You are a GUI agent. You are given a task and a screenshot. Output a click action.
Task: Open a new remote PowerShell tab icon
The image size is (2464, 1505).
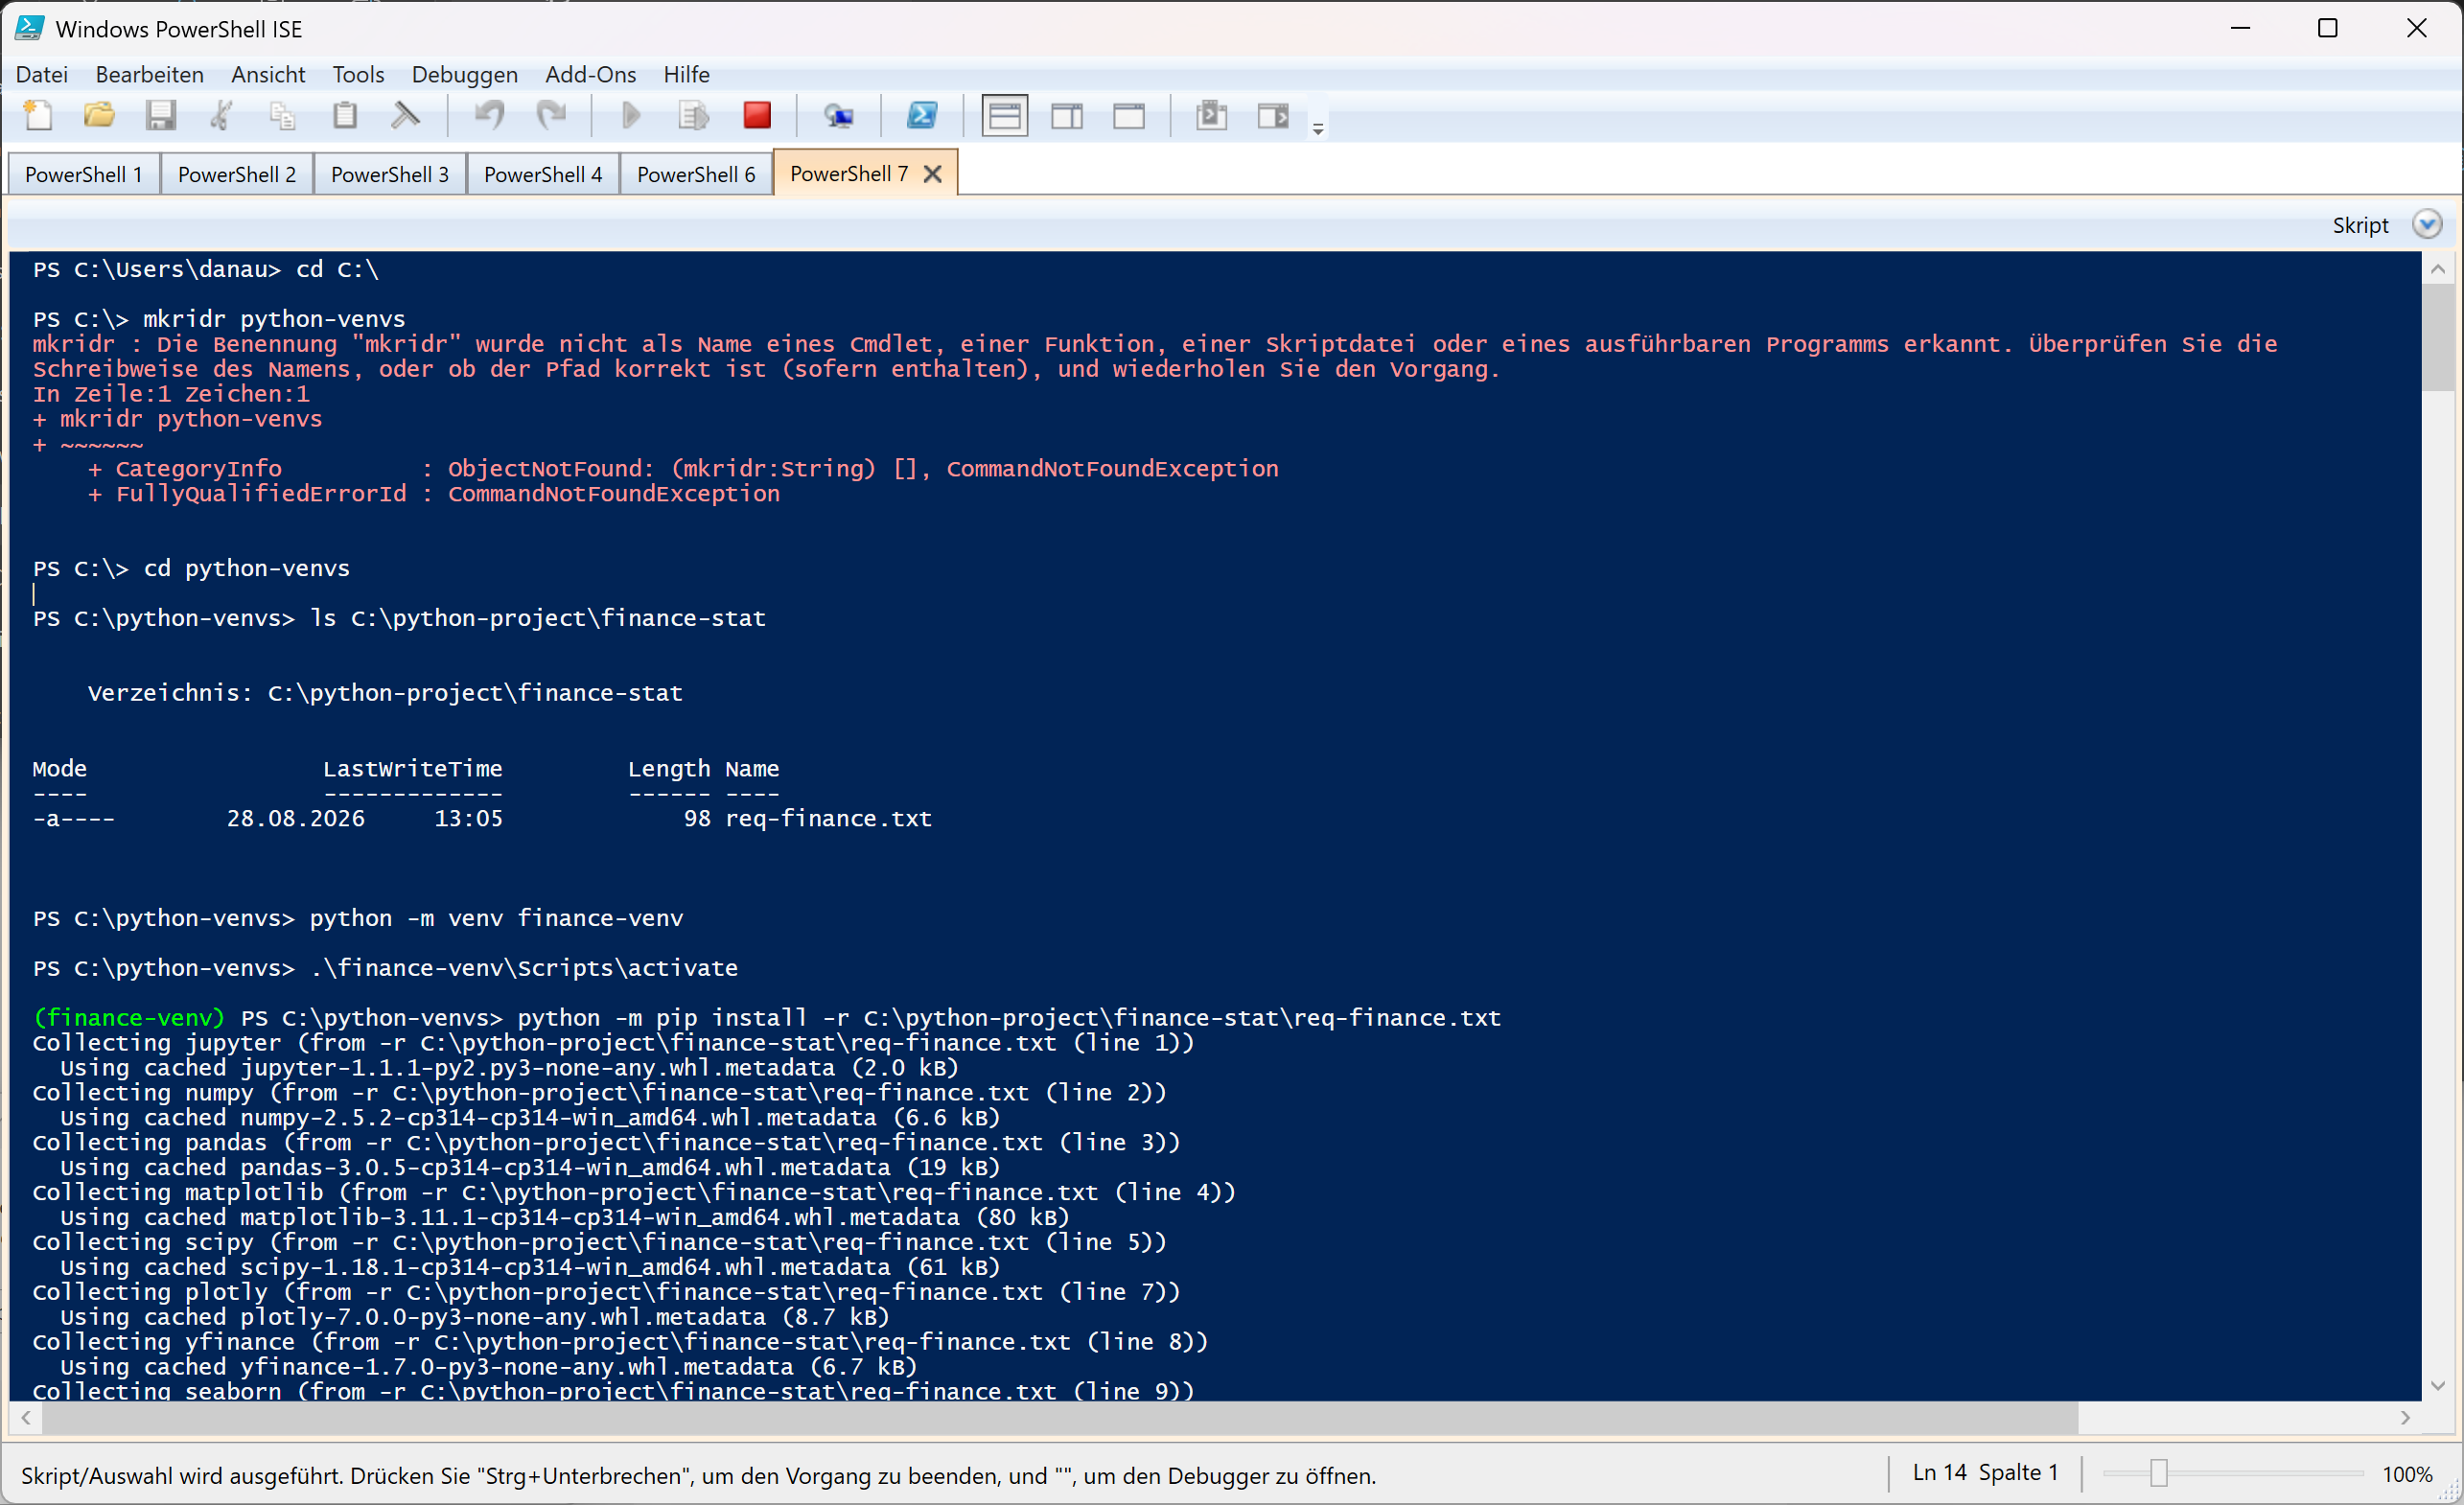click(x=838, y=116)
